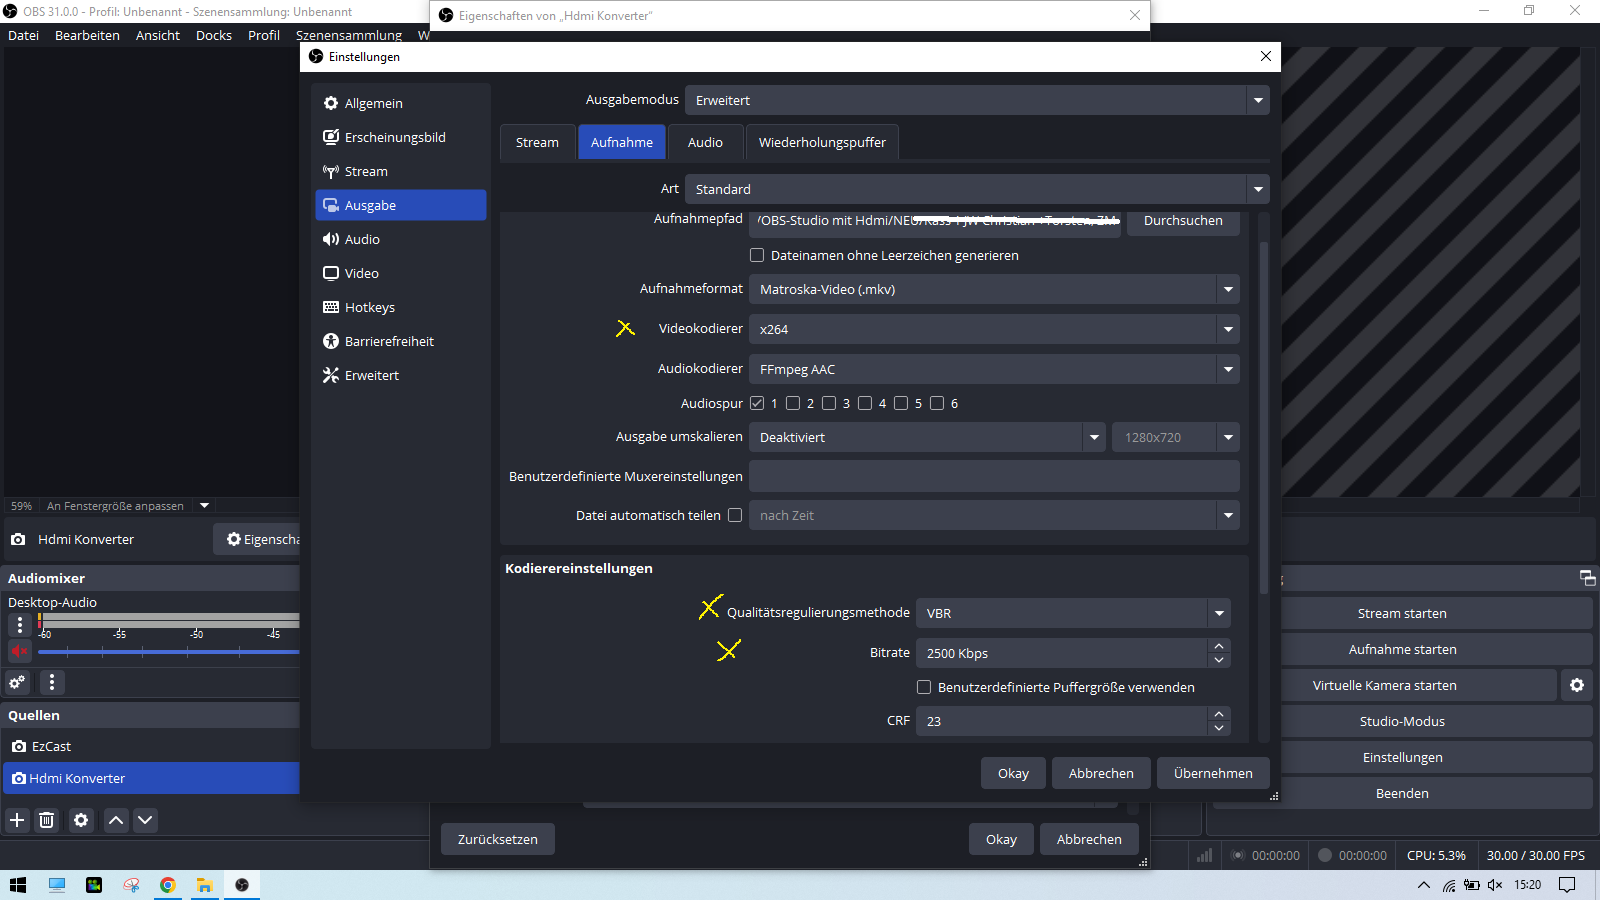Open the virtual camera configuration gear
1600x900 pixels.
[1577, 685]
